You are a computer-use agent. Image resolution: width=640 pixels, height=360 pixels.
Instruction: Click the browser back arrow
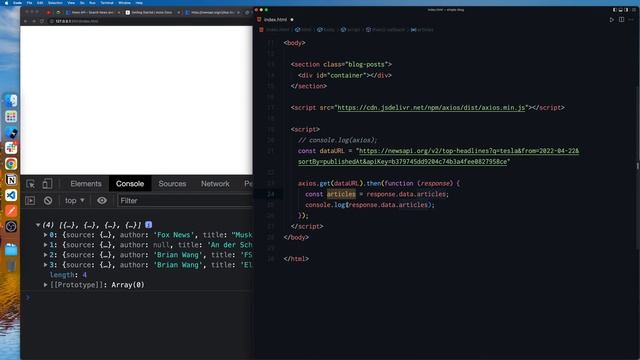coord(26,21)
